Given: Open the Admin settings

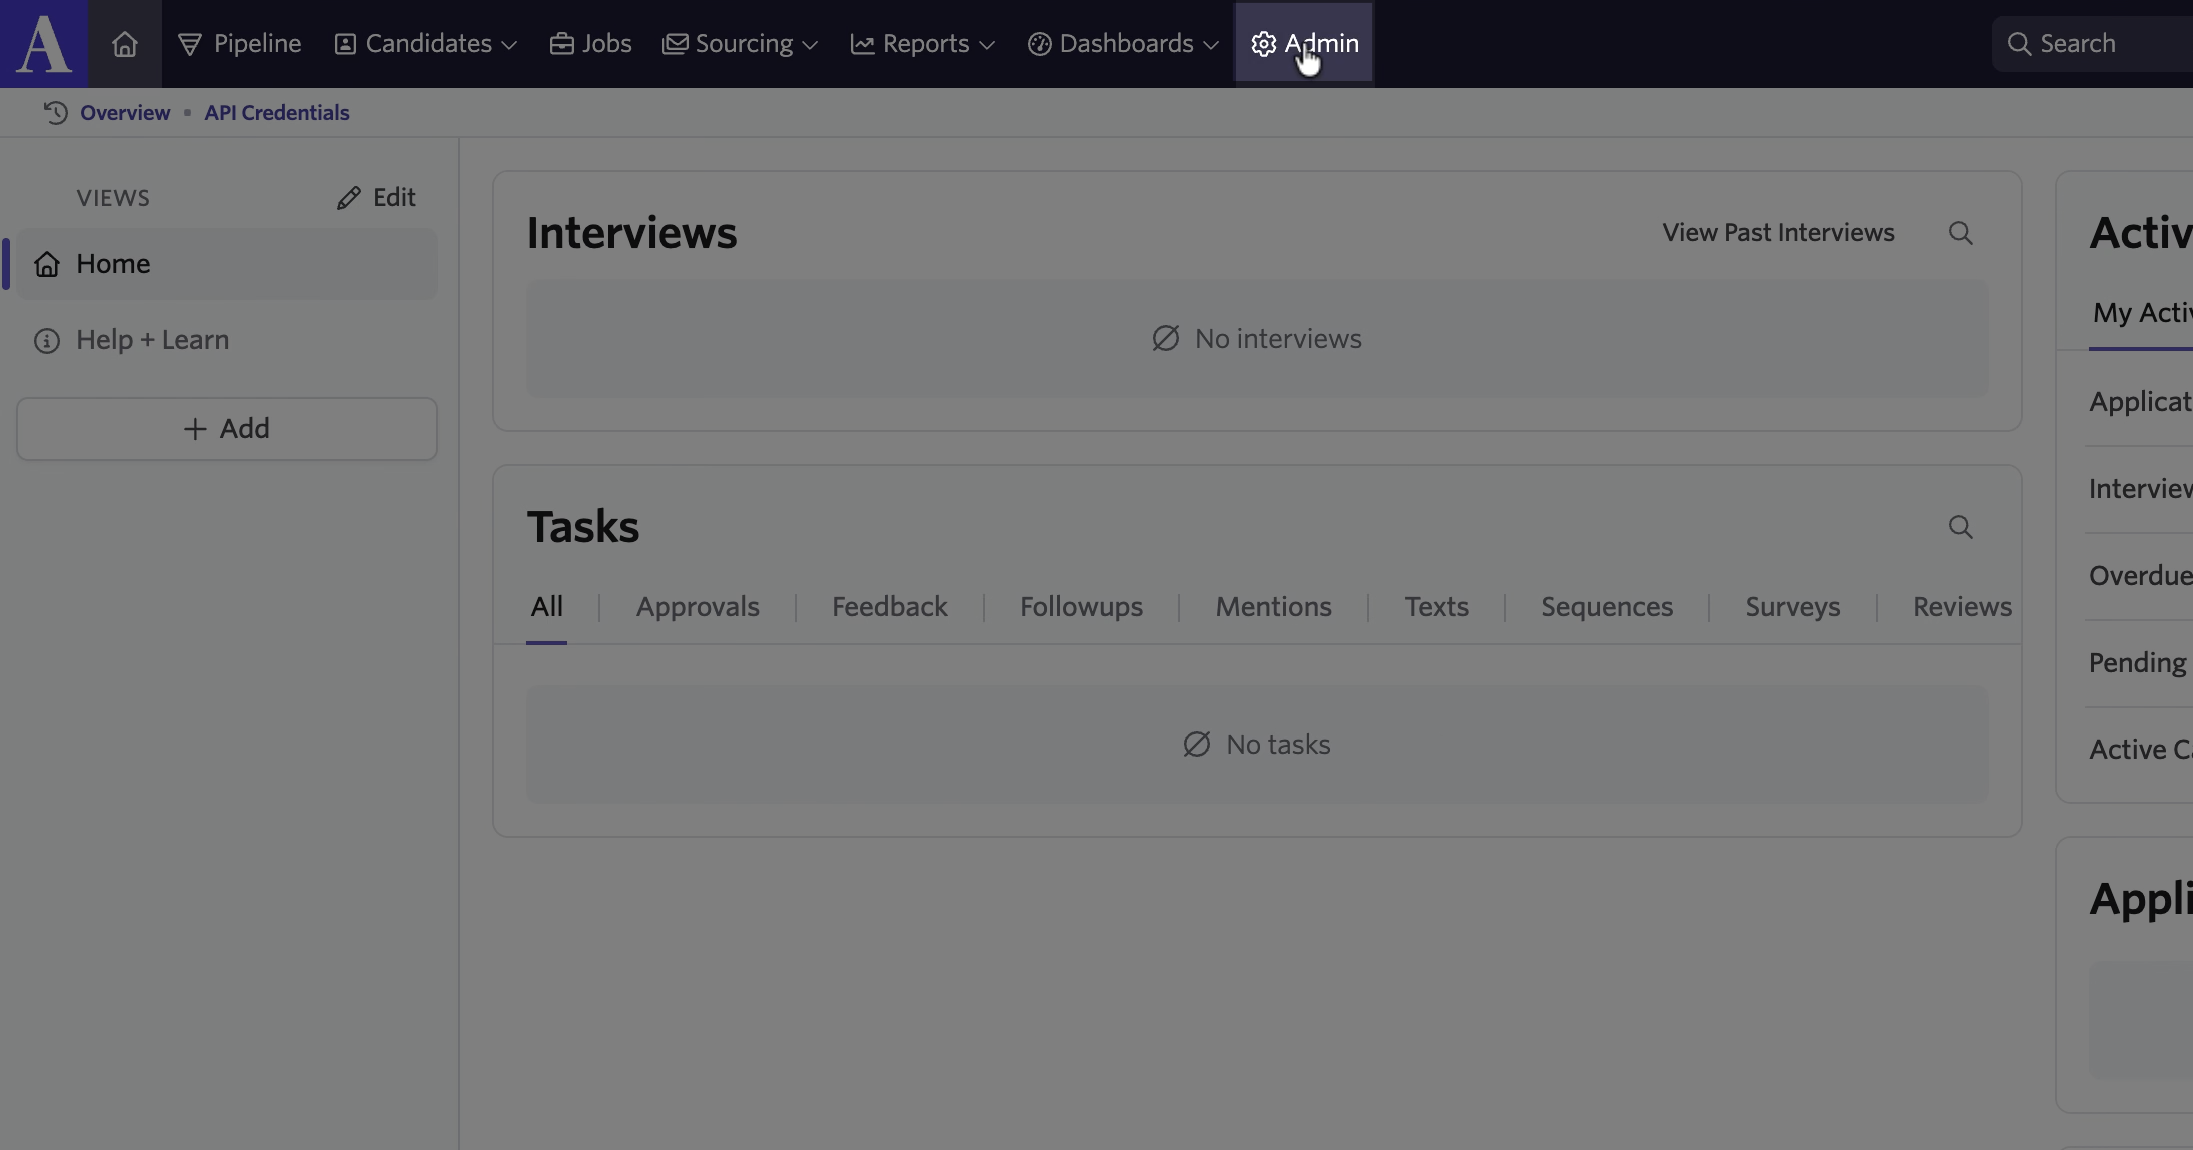Looking at the screenshot, I should tap(1304, 44).
